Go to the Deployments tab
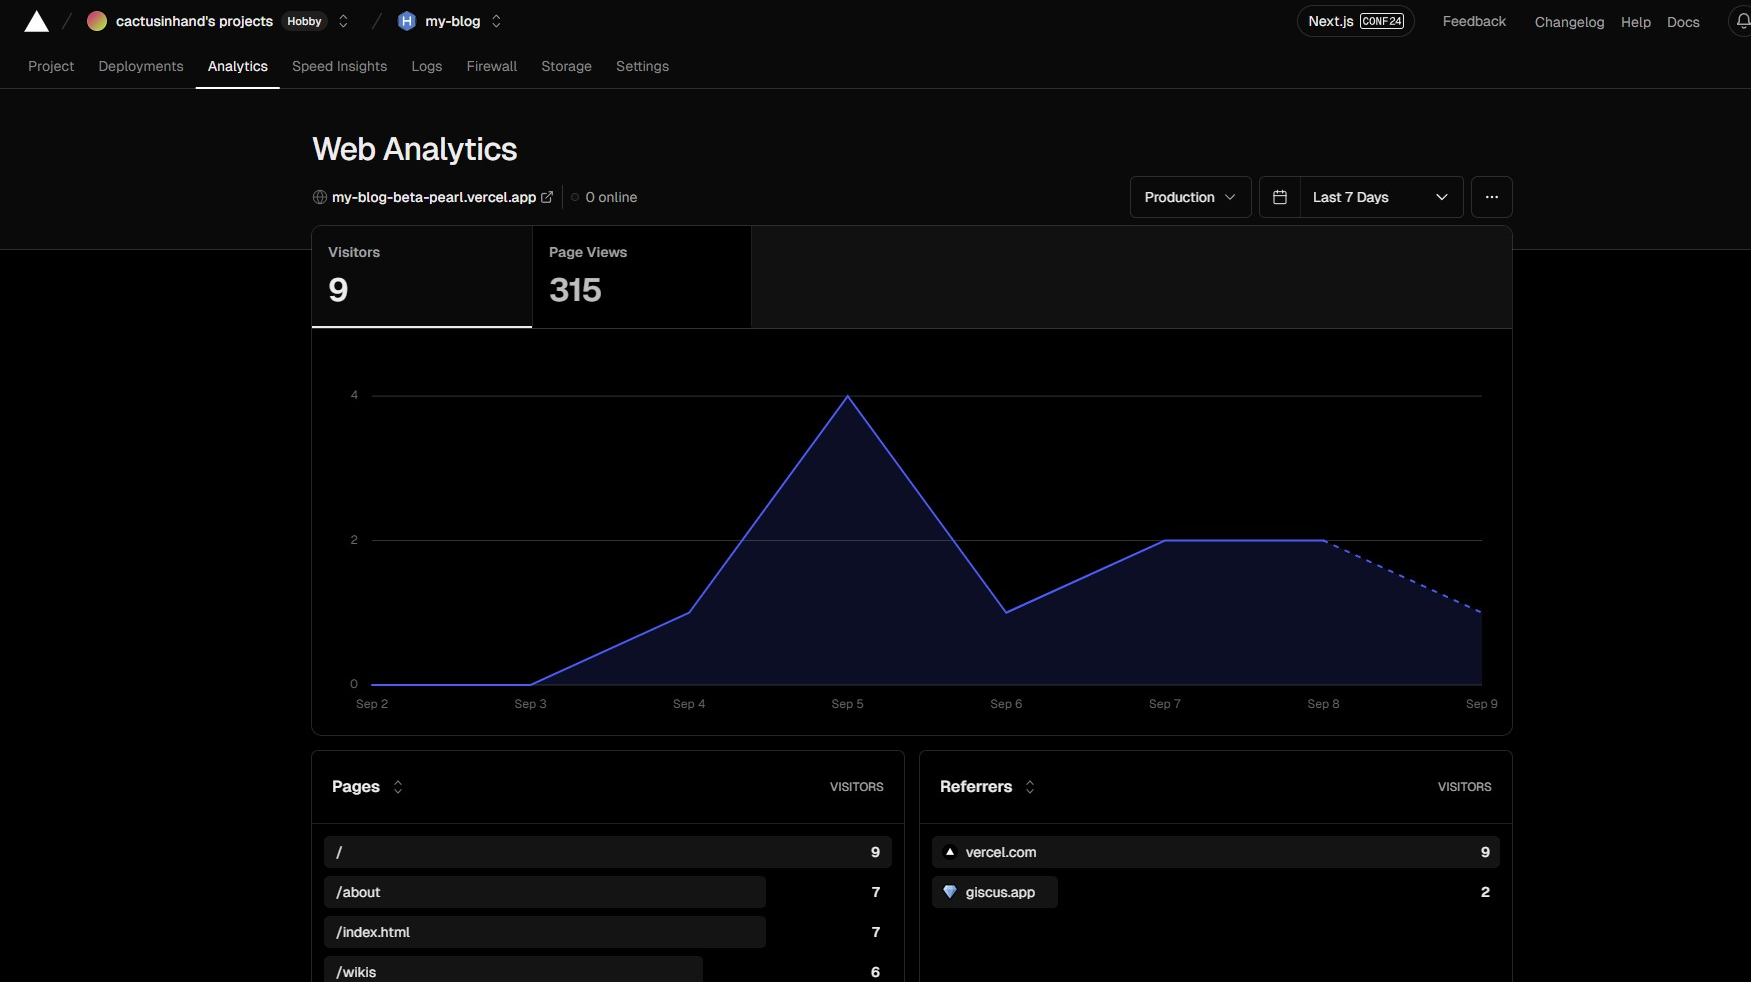 pos(141,66)
